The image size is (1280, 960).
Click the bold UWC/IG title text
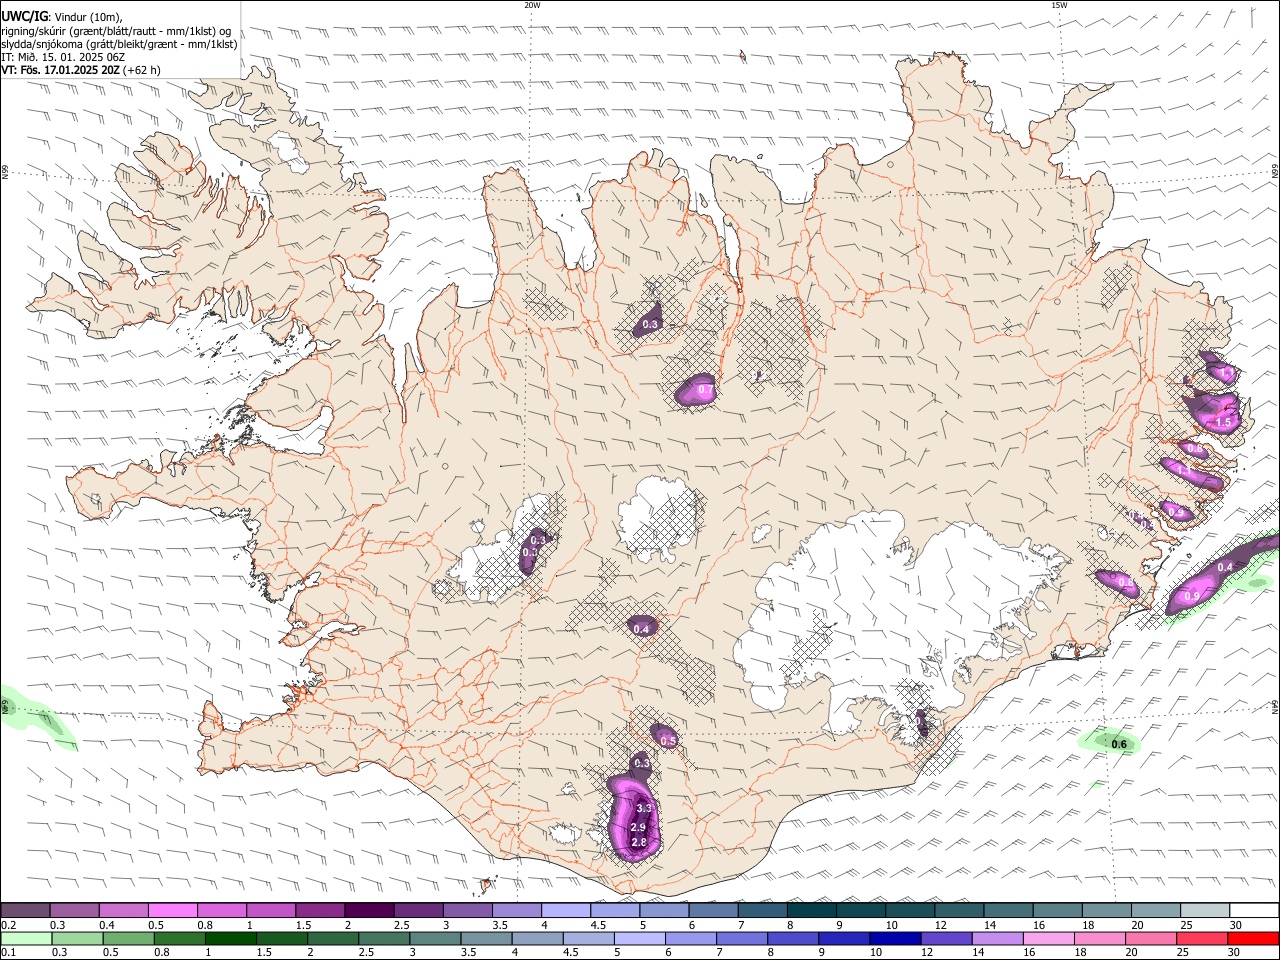(x=24, y=17)
